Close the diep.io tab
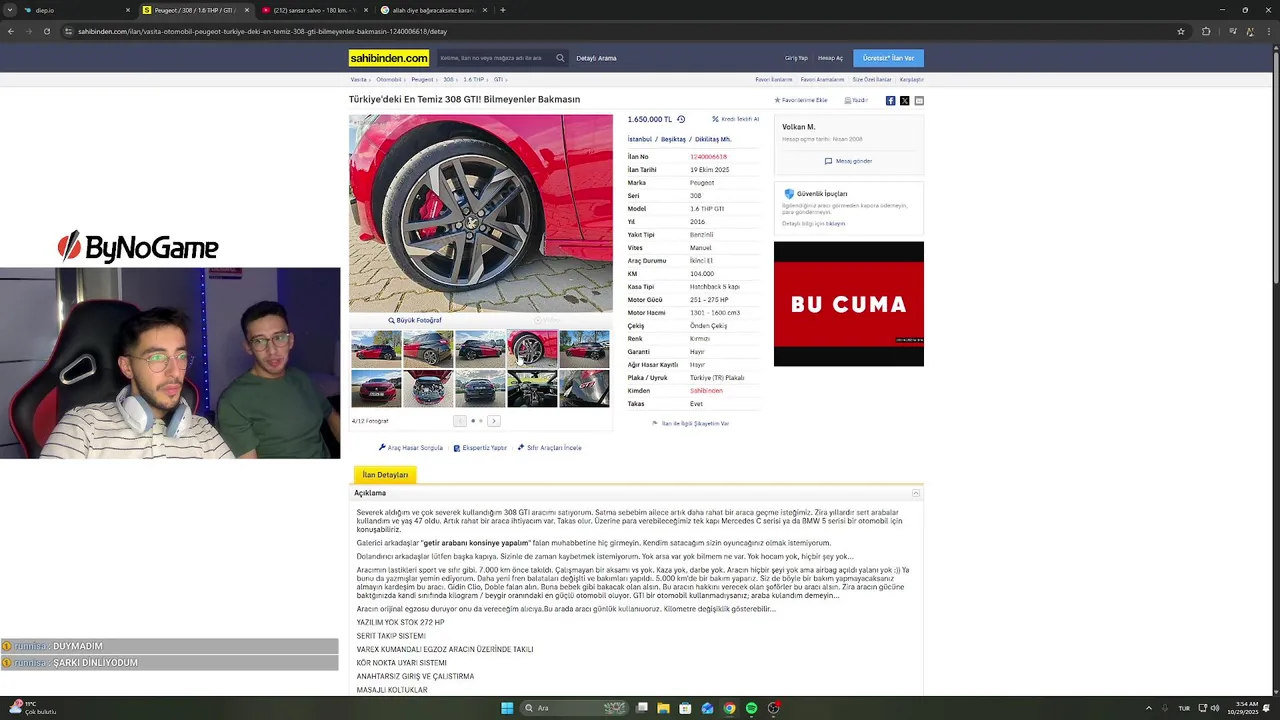This screenshot has height=720, width=1280. point(128,10)
